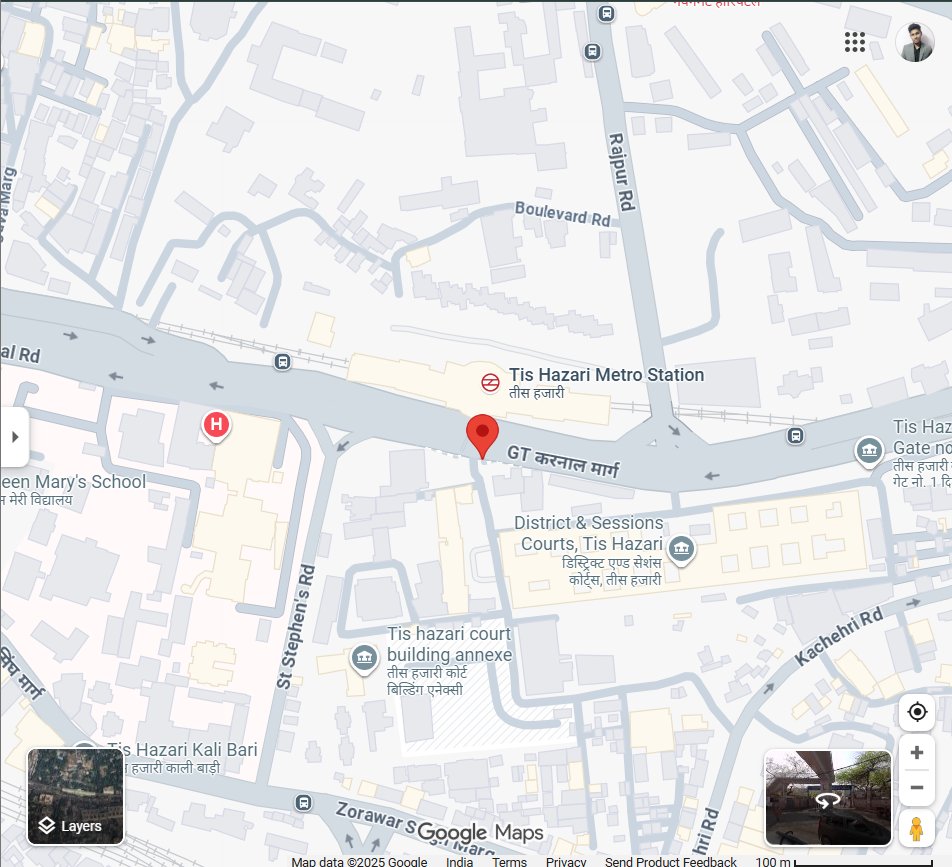Open the Google account profile picture
The height and width of the screenshot is (867, 952).
coord(914,42)
